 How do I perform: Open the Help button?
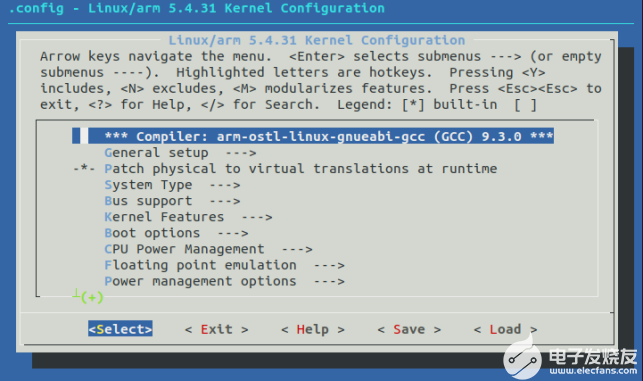313,329
